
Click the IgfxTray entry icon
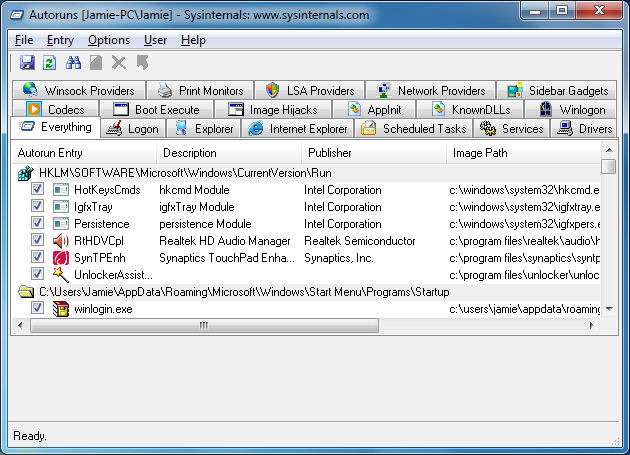point(61,207)
